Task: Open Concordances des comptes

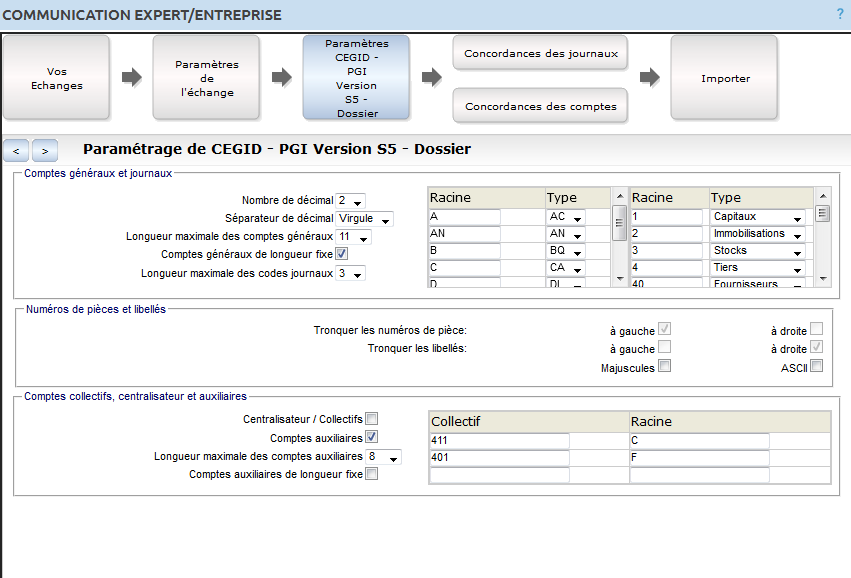Action: click(540, 104)
